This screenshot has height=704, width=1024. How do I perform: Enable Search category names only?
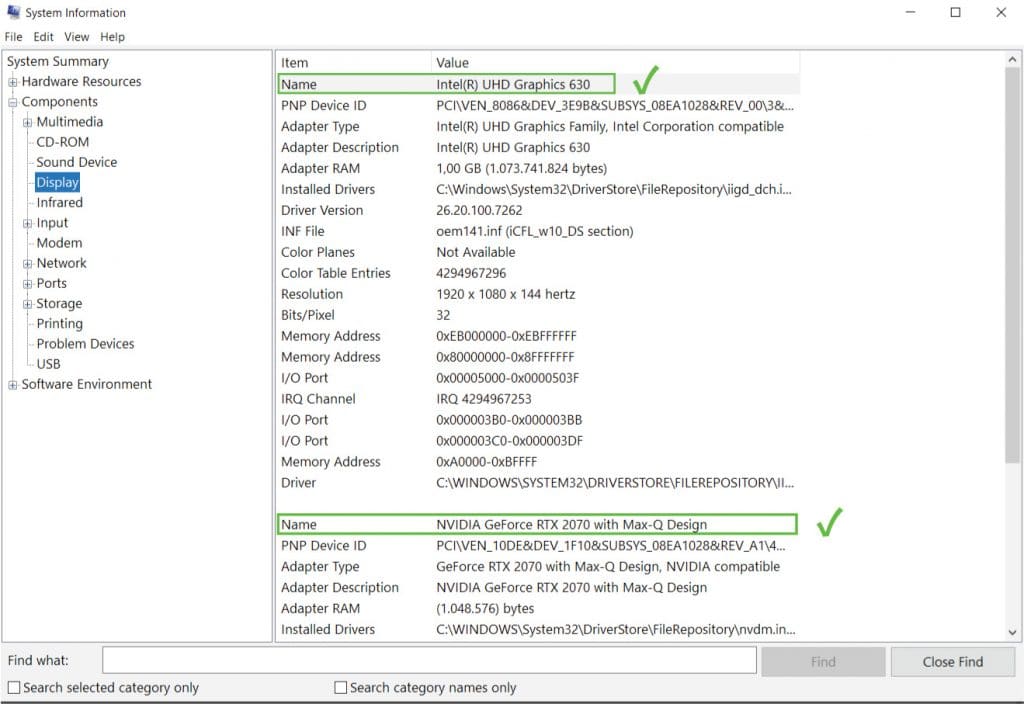tap(341, 688)
